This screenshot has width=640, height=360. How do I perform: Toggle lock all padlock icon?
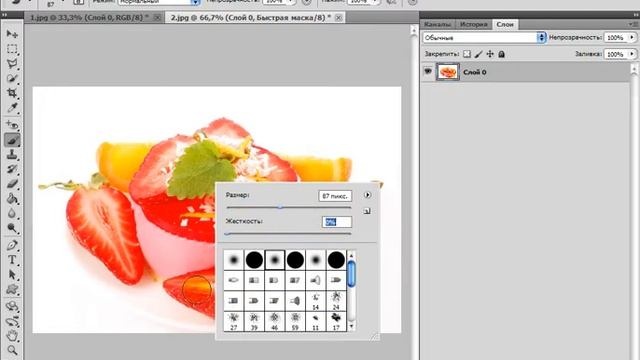[501, 54]
